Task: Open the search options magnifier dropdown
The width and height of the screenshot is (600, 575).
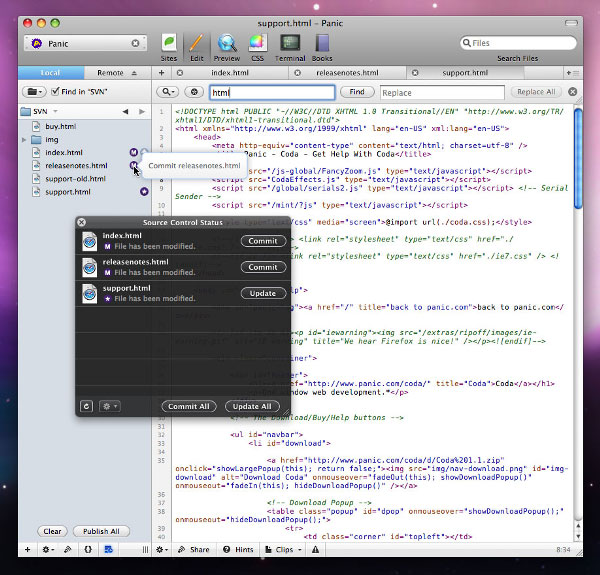Action: [168, 92]
